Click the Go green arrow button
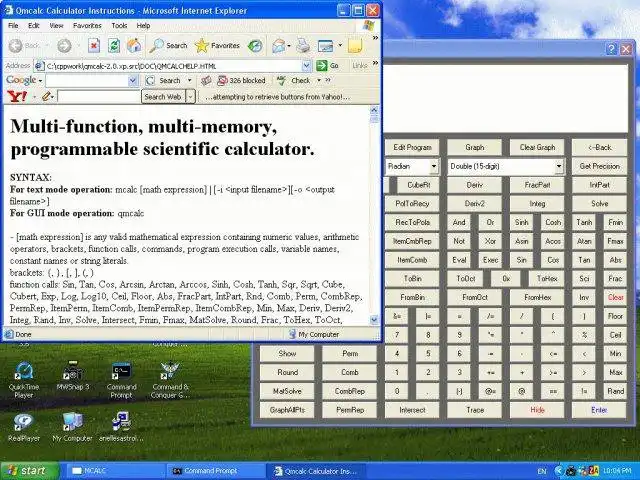The image size is (640, 480). click(x=322, y=65)
